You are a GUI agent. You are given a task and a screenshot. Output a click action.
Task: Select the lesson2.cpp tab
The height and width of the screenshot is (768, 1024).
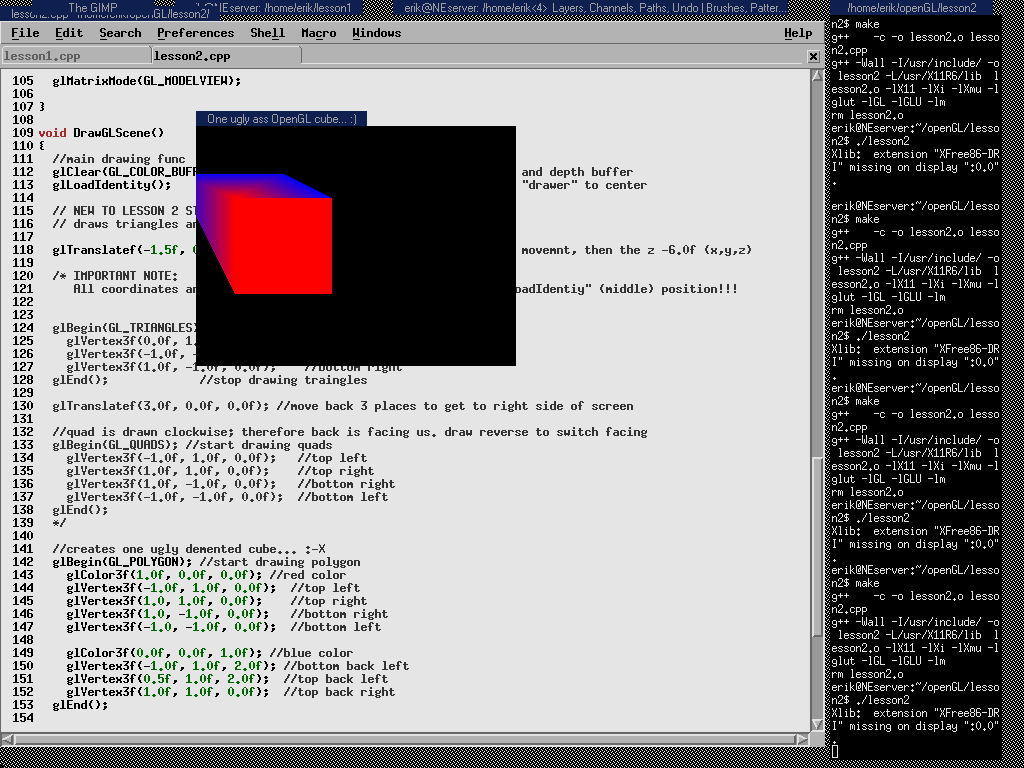coord(192,57)
